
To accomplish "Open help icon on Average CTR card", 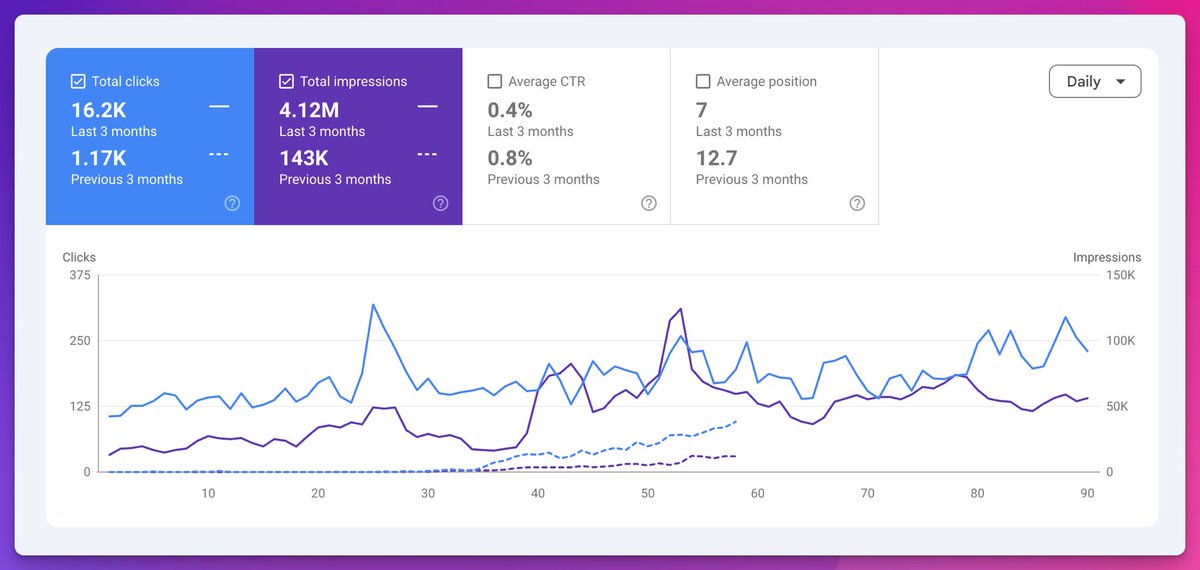I will [649, 203].
